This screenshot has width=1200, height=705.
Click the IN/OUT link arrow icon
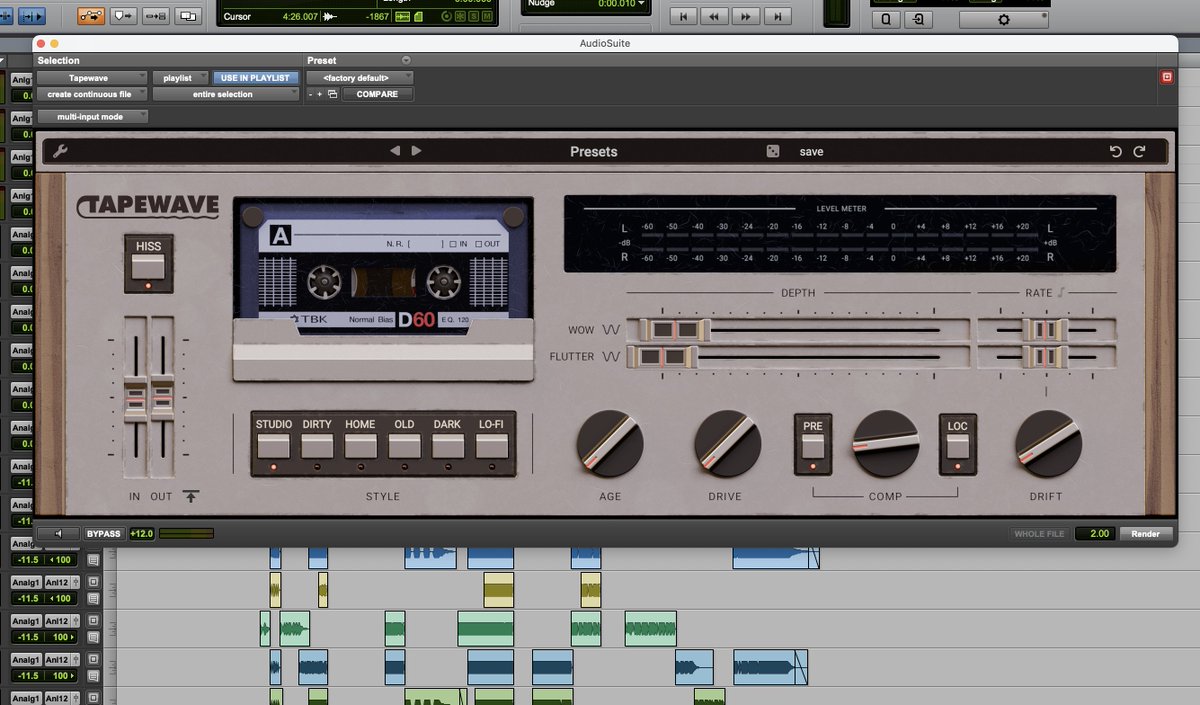pyautogui.click(x=191, y=496)
